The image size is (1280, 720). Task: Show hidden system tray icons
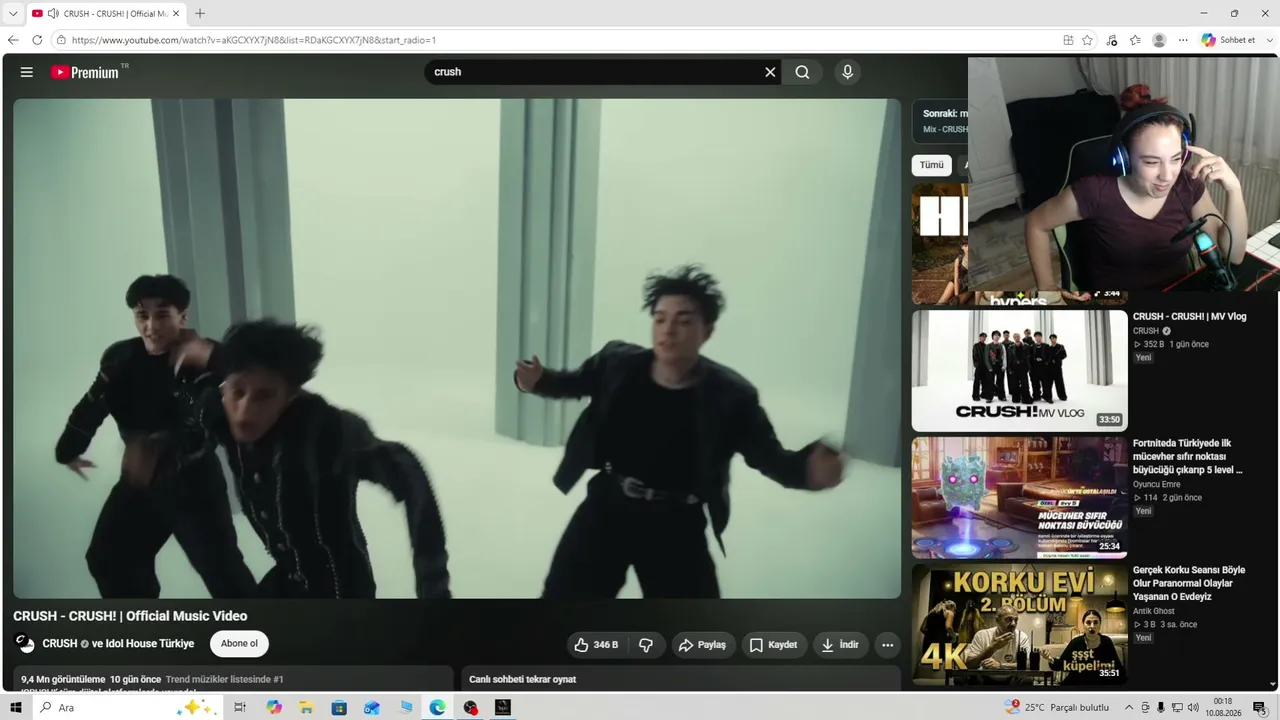[x=1129, y=708]
